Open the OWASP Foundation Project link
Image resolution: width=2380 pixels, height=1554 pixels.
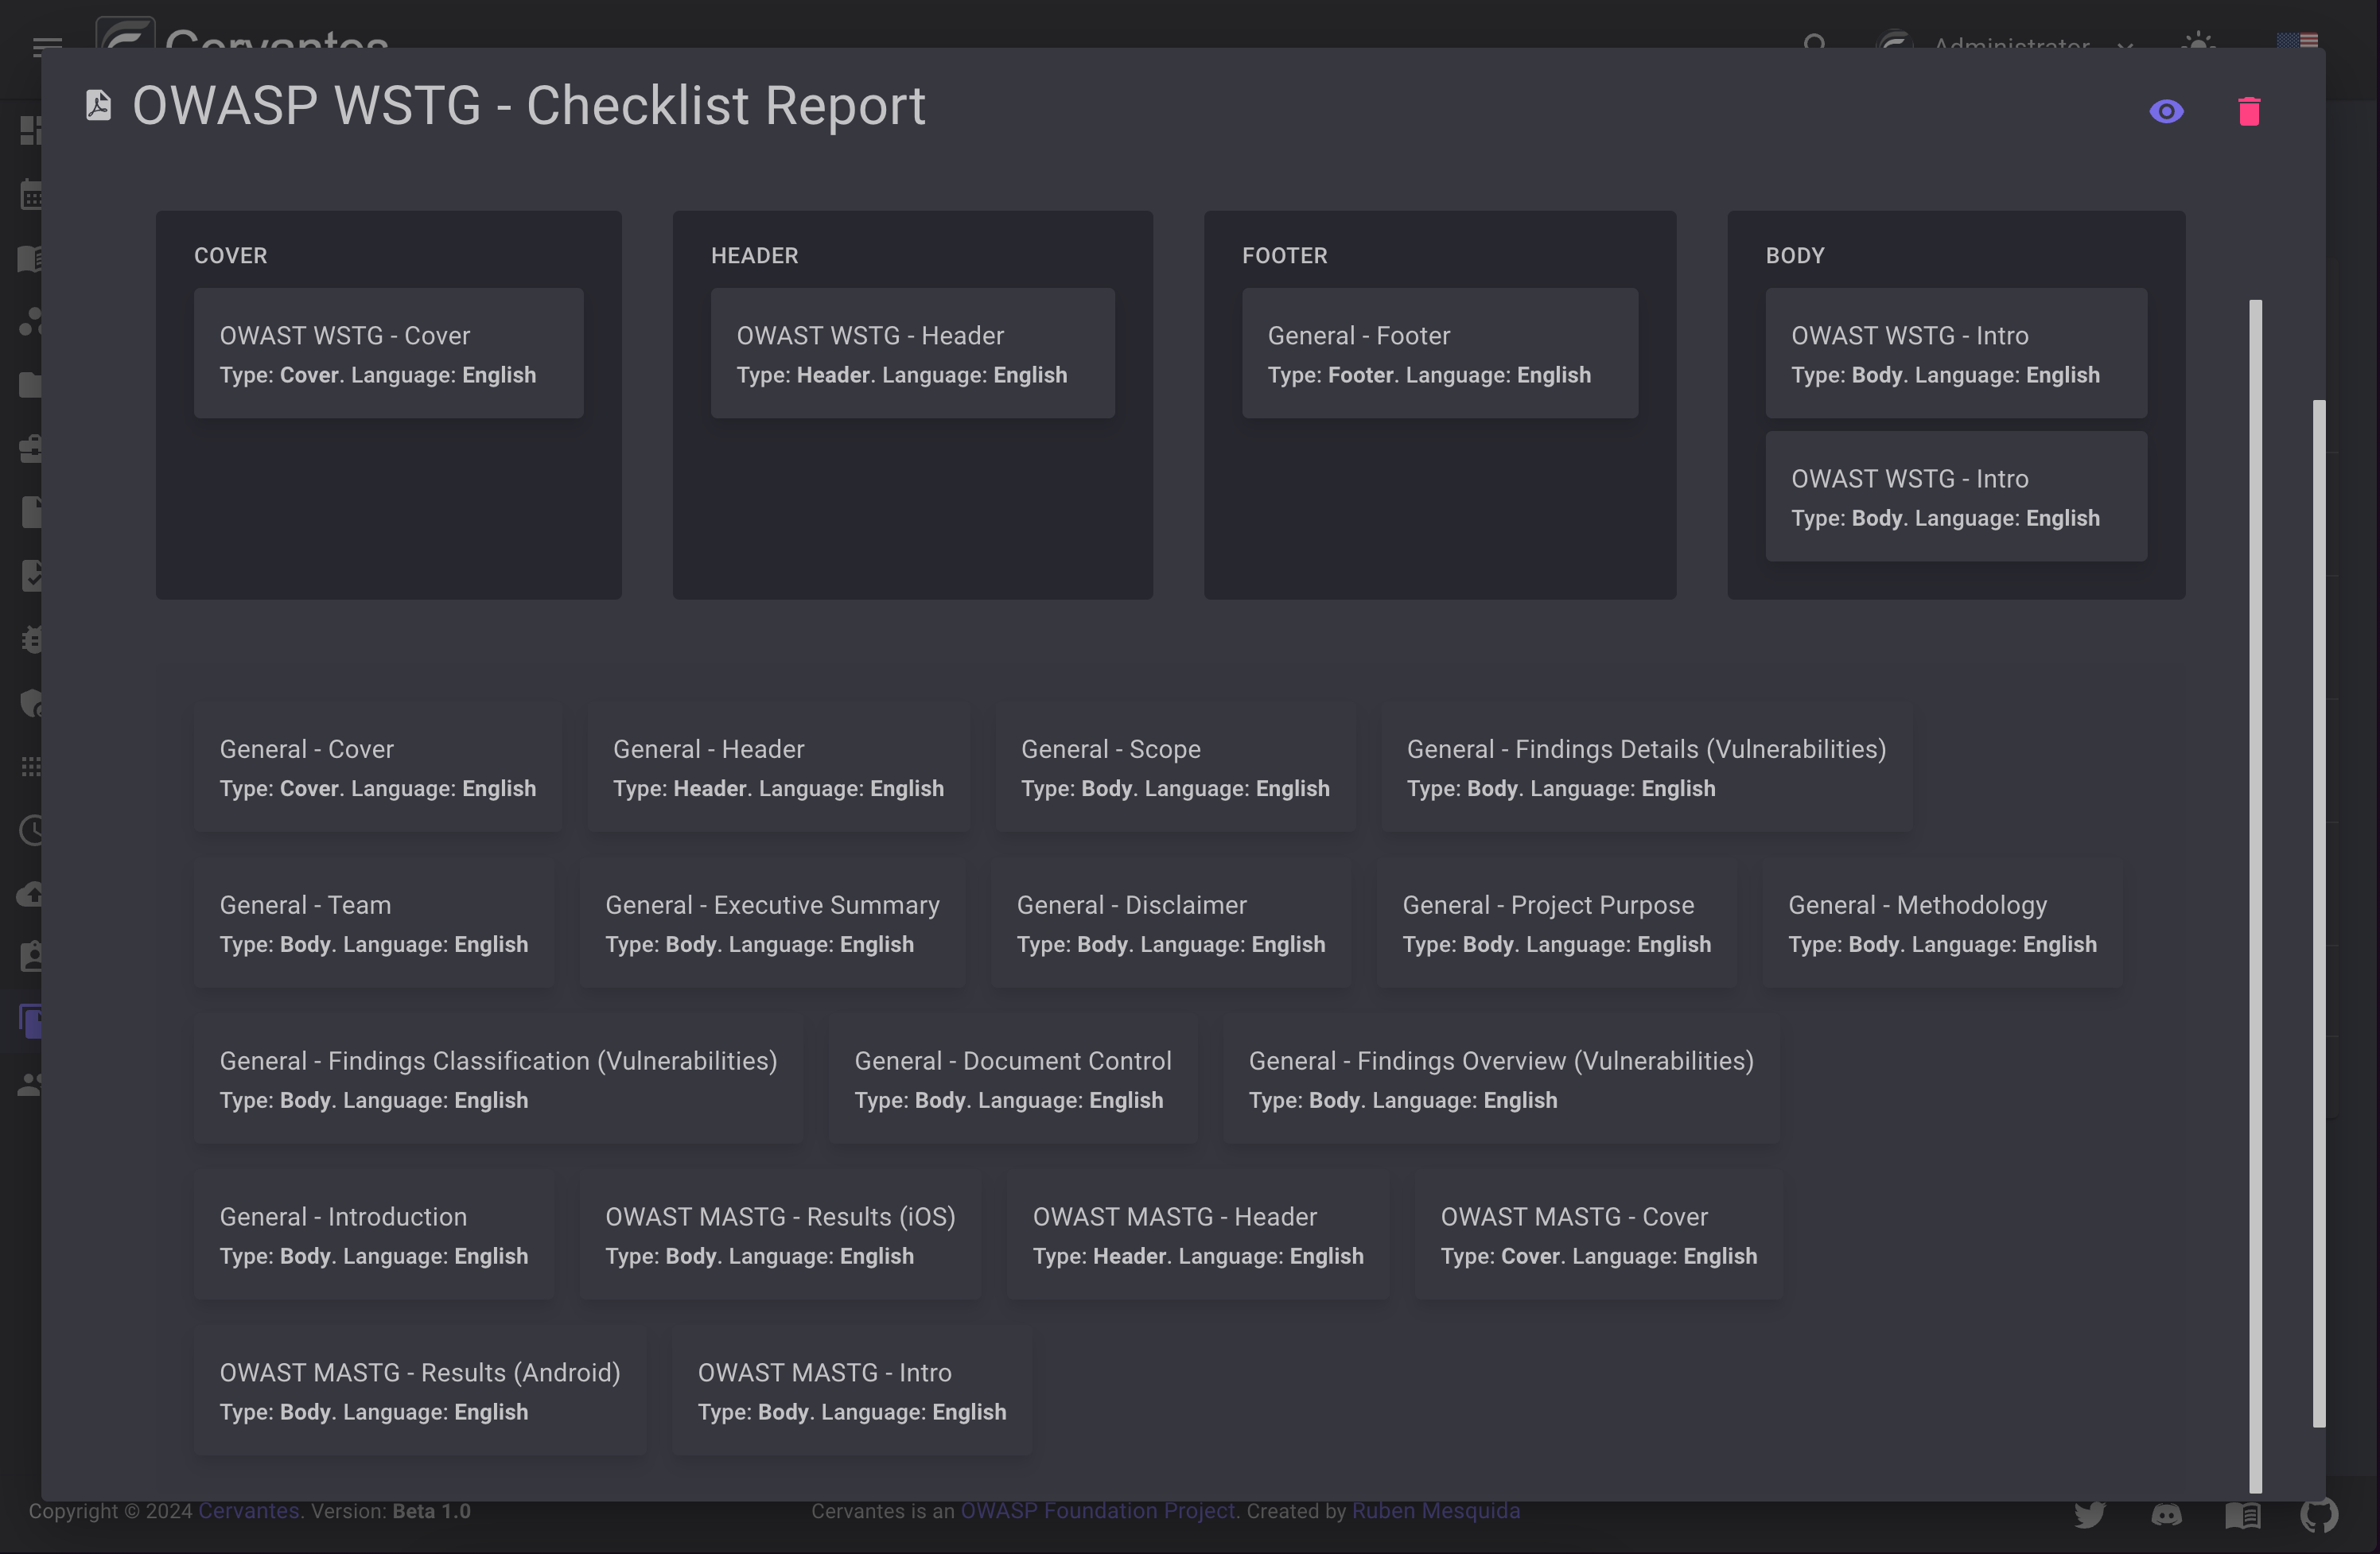pyautogui.click(x=1098, y=1511)
